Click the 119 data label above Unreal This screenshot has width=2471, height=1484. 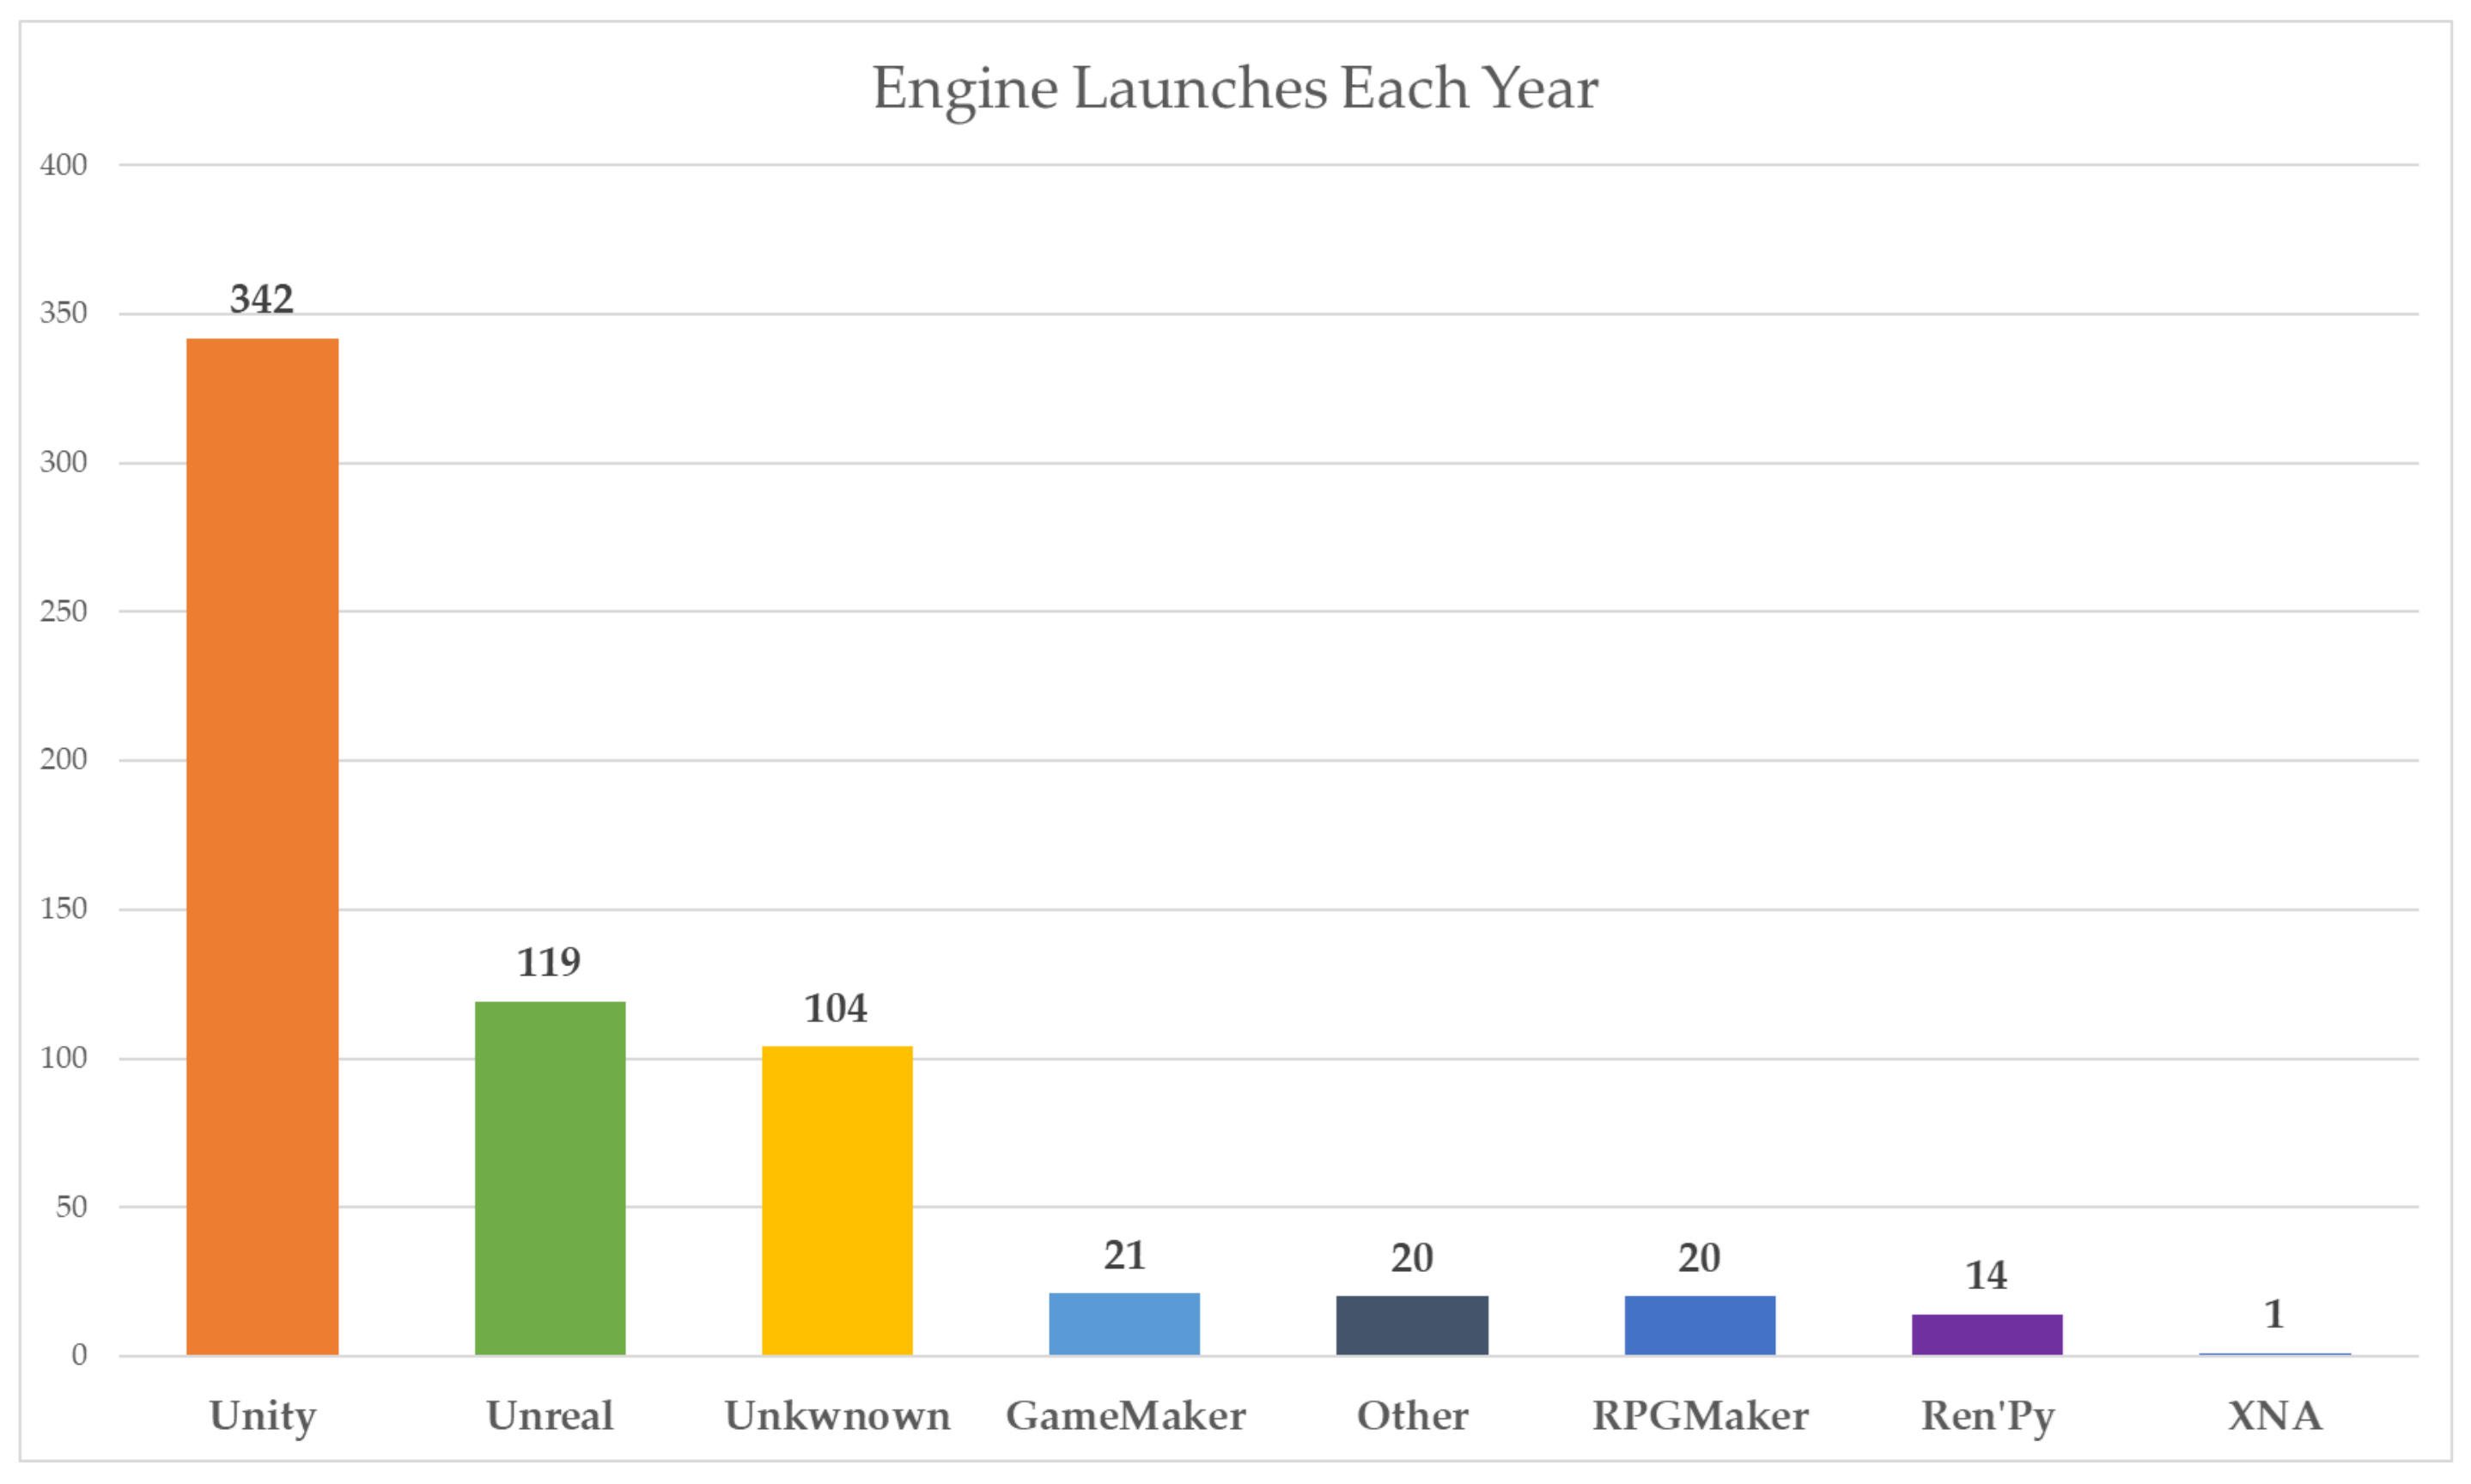coord(548,962)
